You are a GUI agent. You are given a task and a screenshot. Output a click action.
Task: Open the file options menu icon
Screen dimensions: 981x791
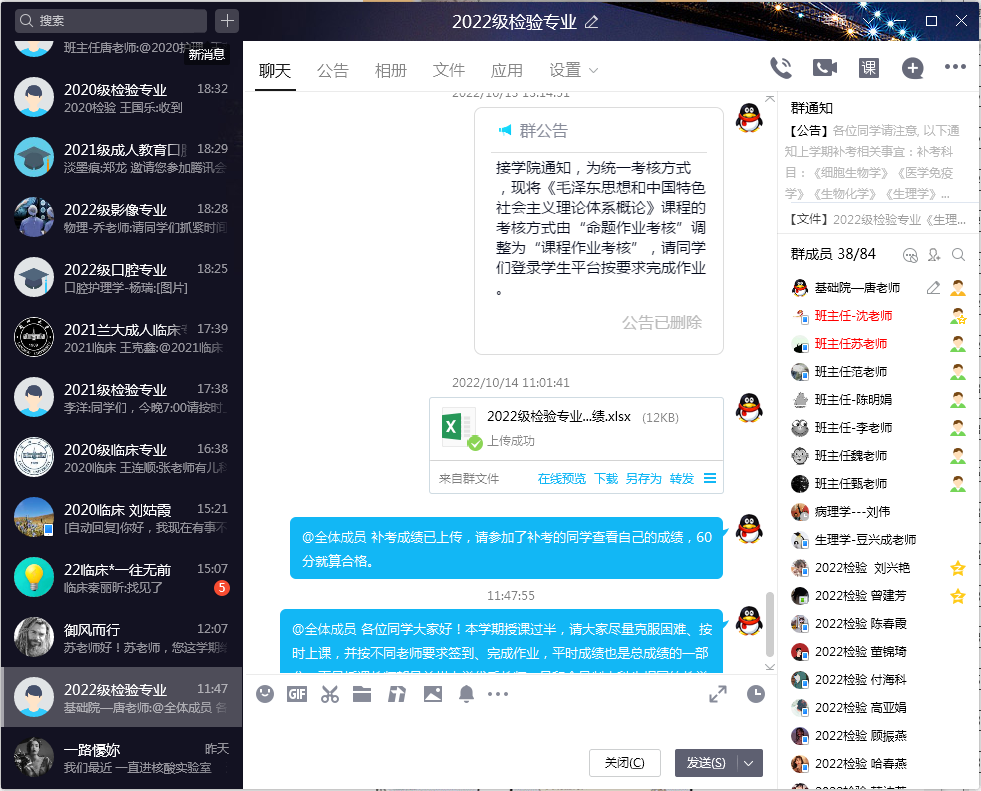coord(709,478)
